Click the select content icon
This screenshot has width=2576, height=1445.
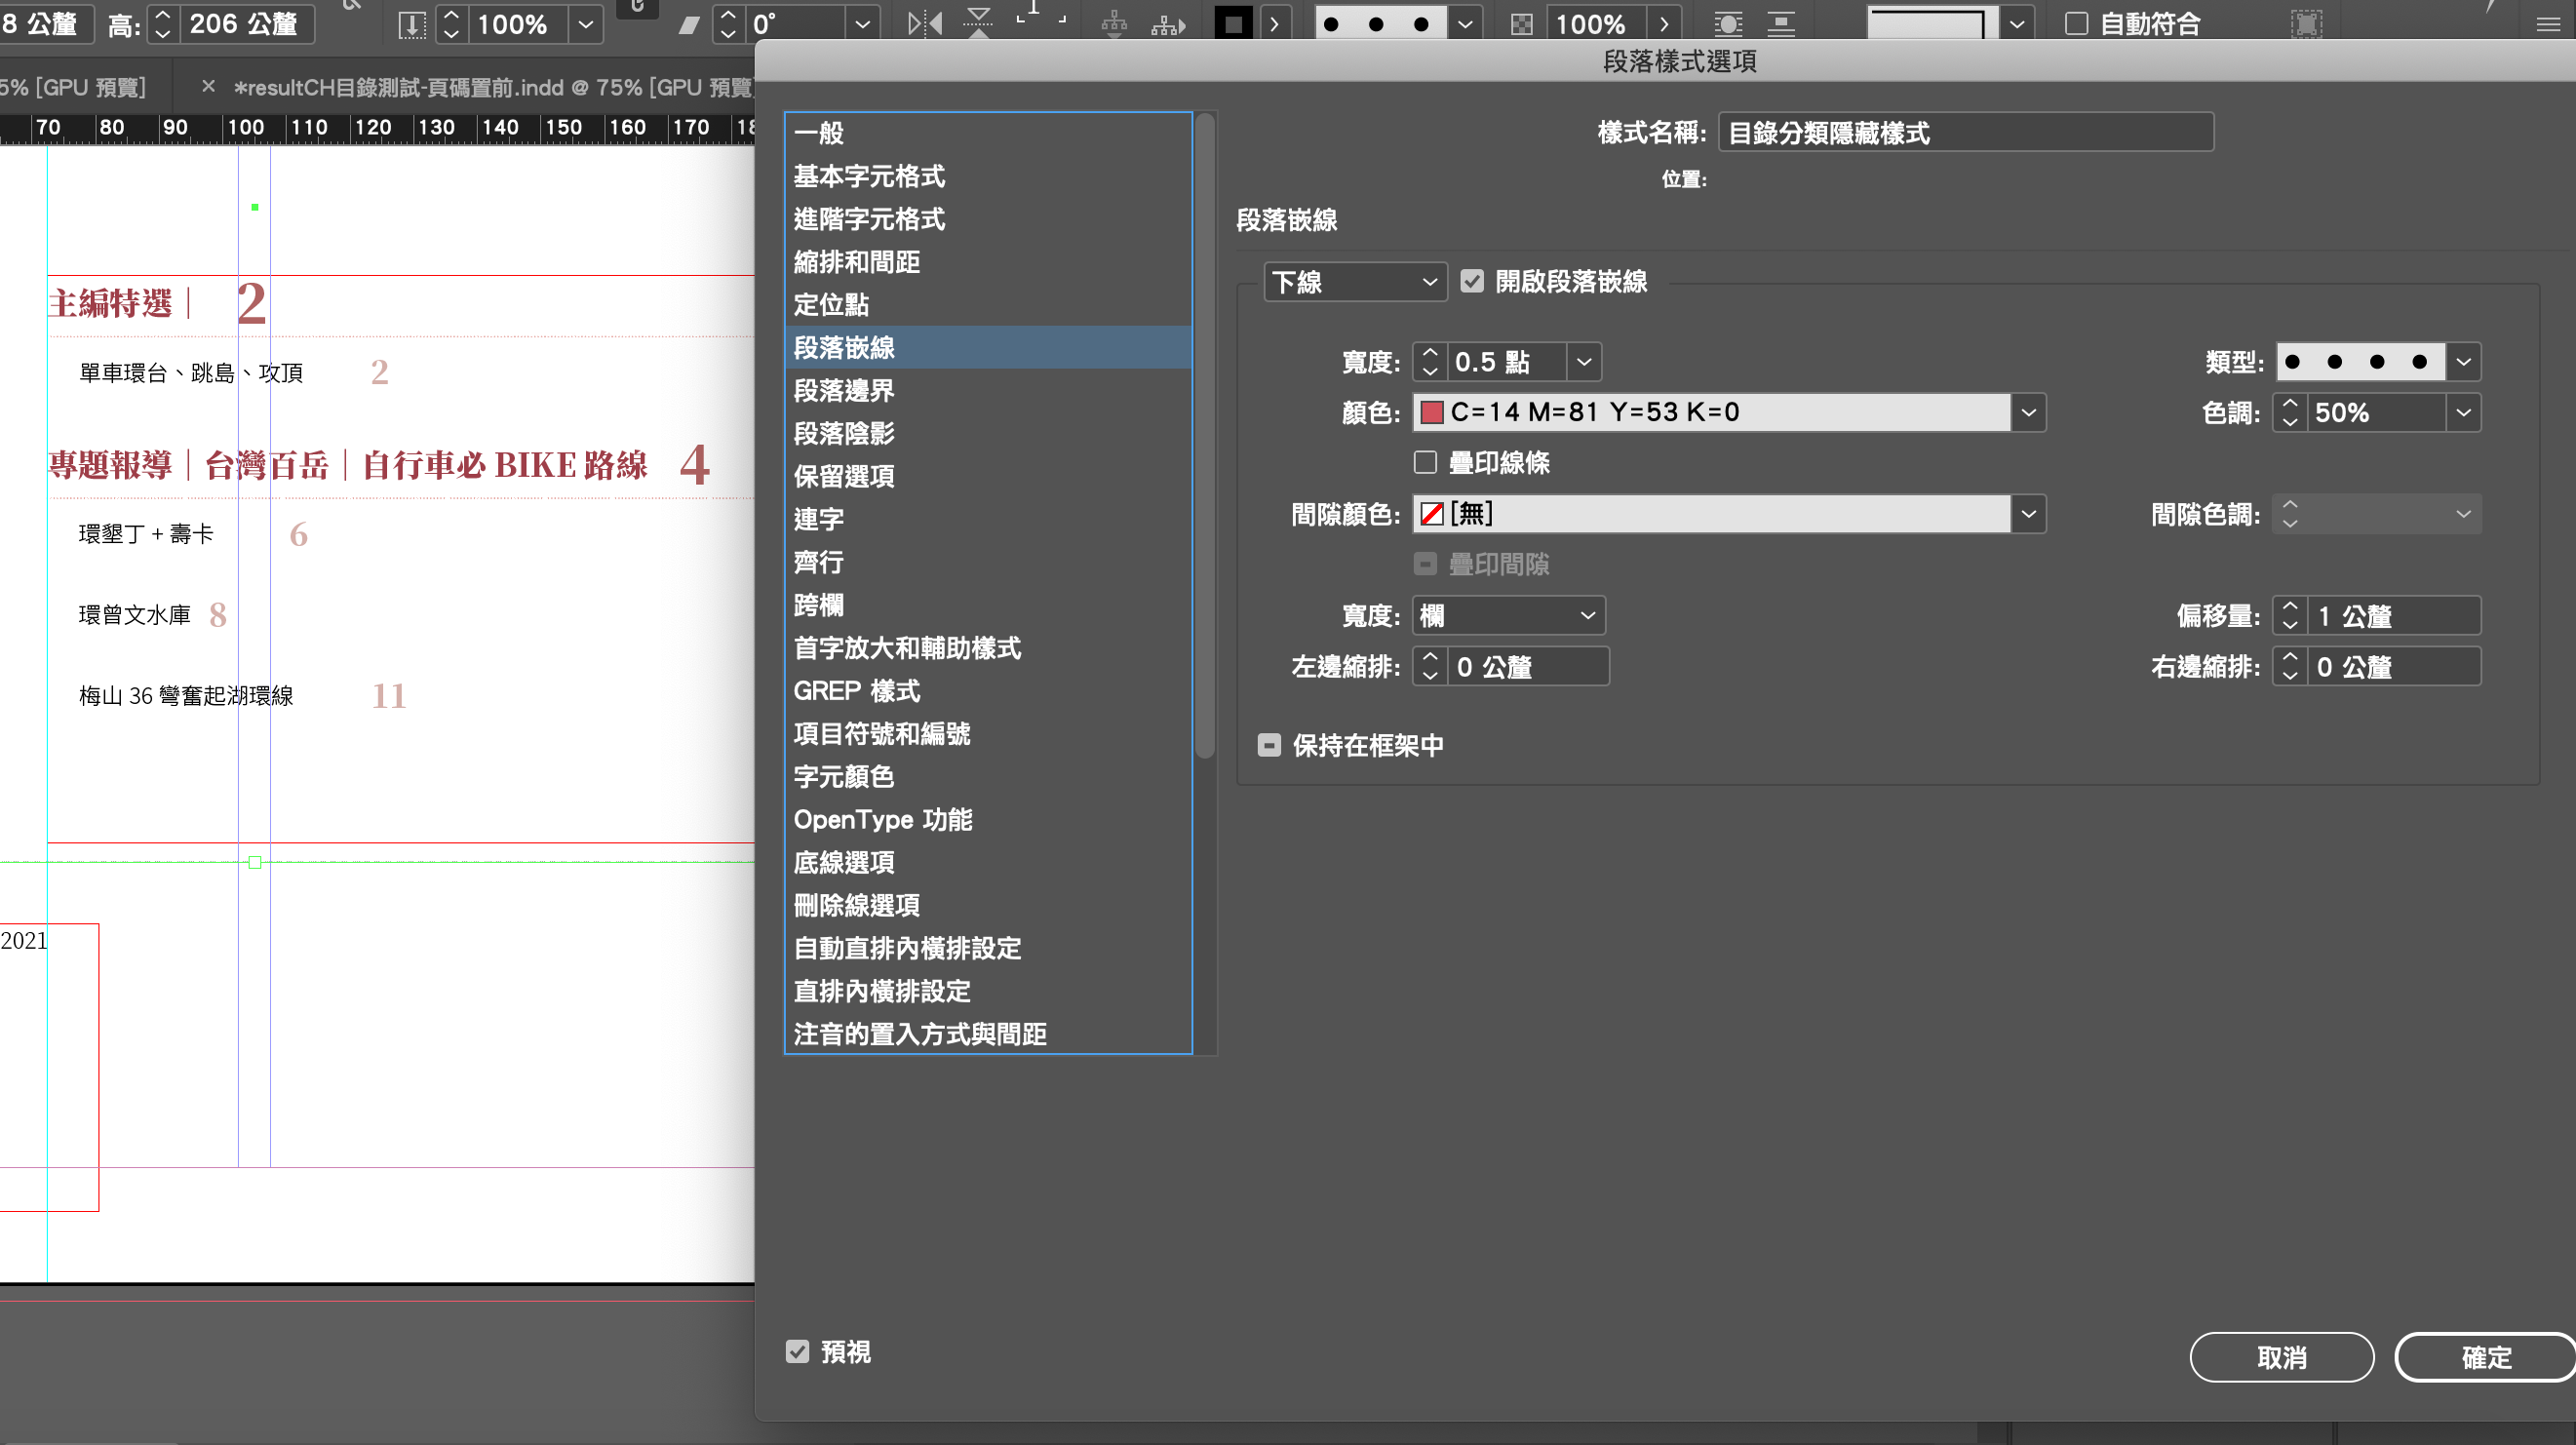click(1167, 23)
